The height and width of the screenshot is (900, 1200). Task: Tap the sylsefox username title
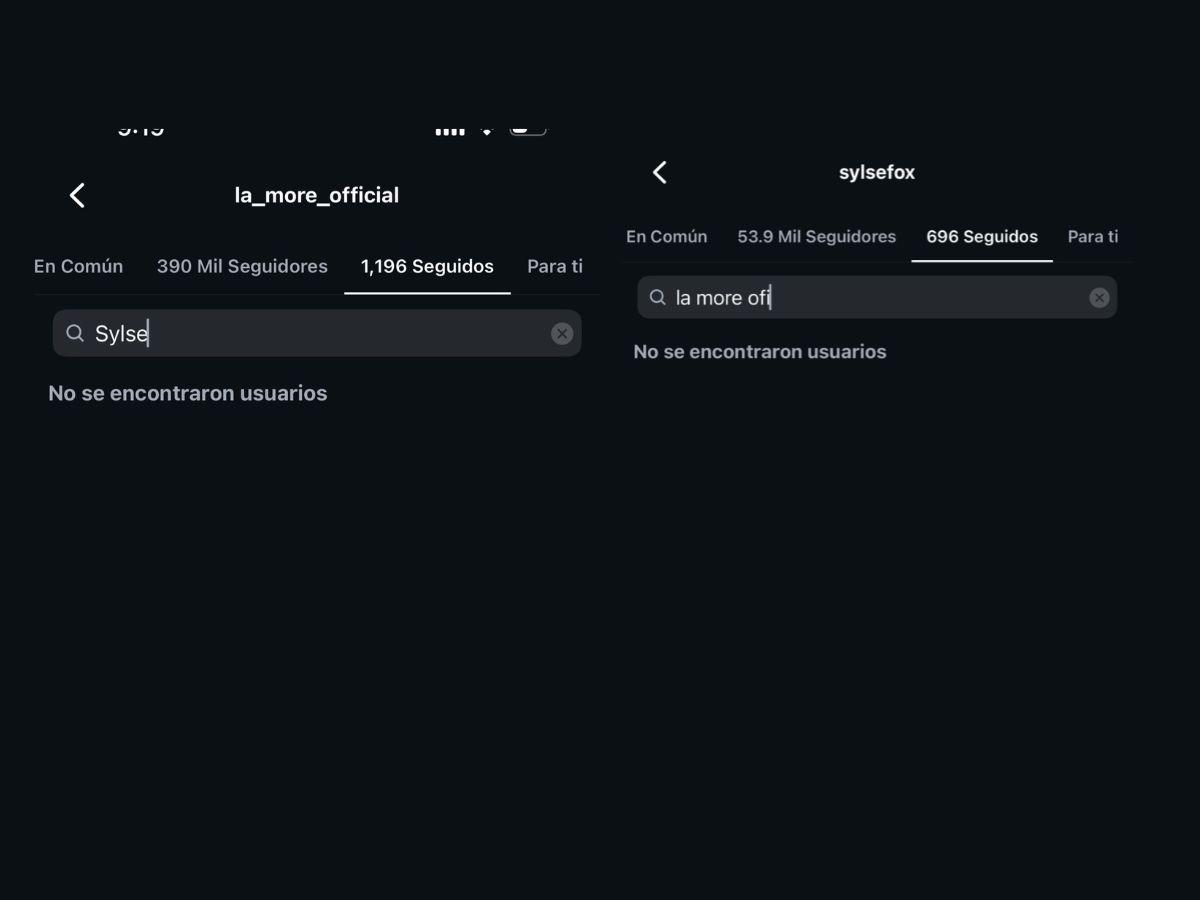876,172
